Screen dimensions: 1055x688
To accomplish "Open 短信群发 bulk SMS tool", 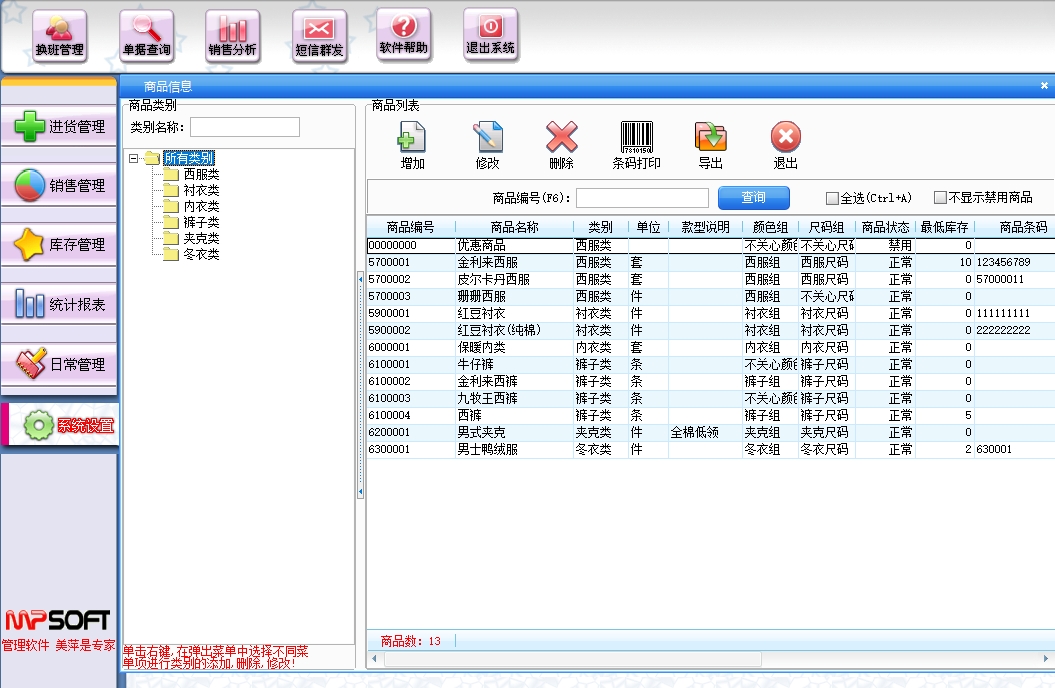I will point(319,37).
